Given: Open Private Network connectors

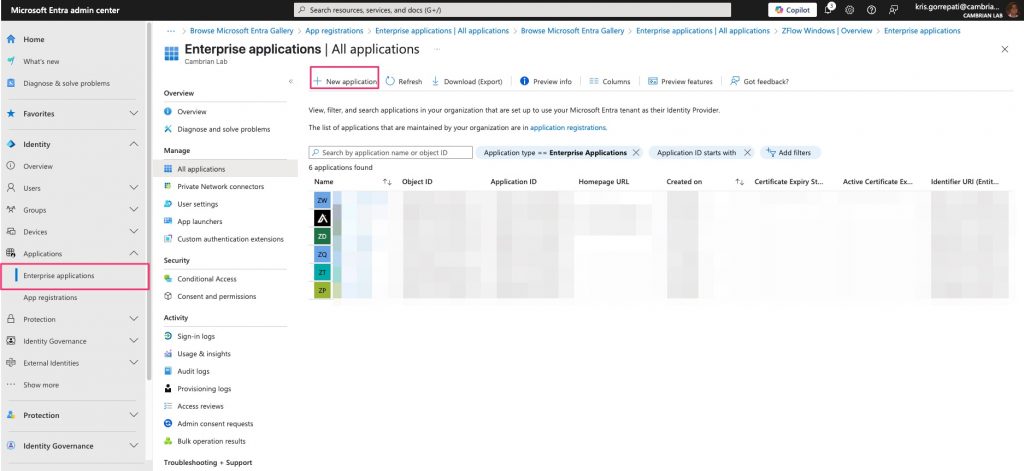Looking at the screenshot, I should [x=222, y=187].
